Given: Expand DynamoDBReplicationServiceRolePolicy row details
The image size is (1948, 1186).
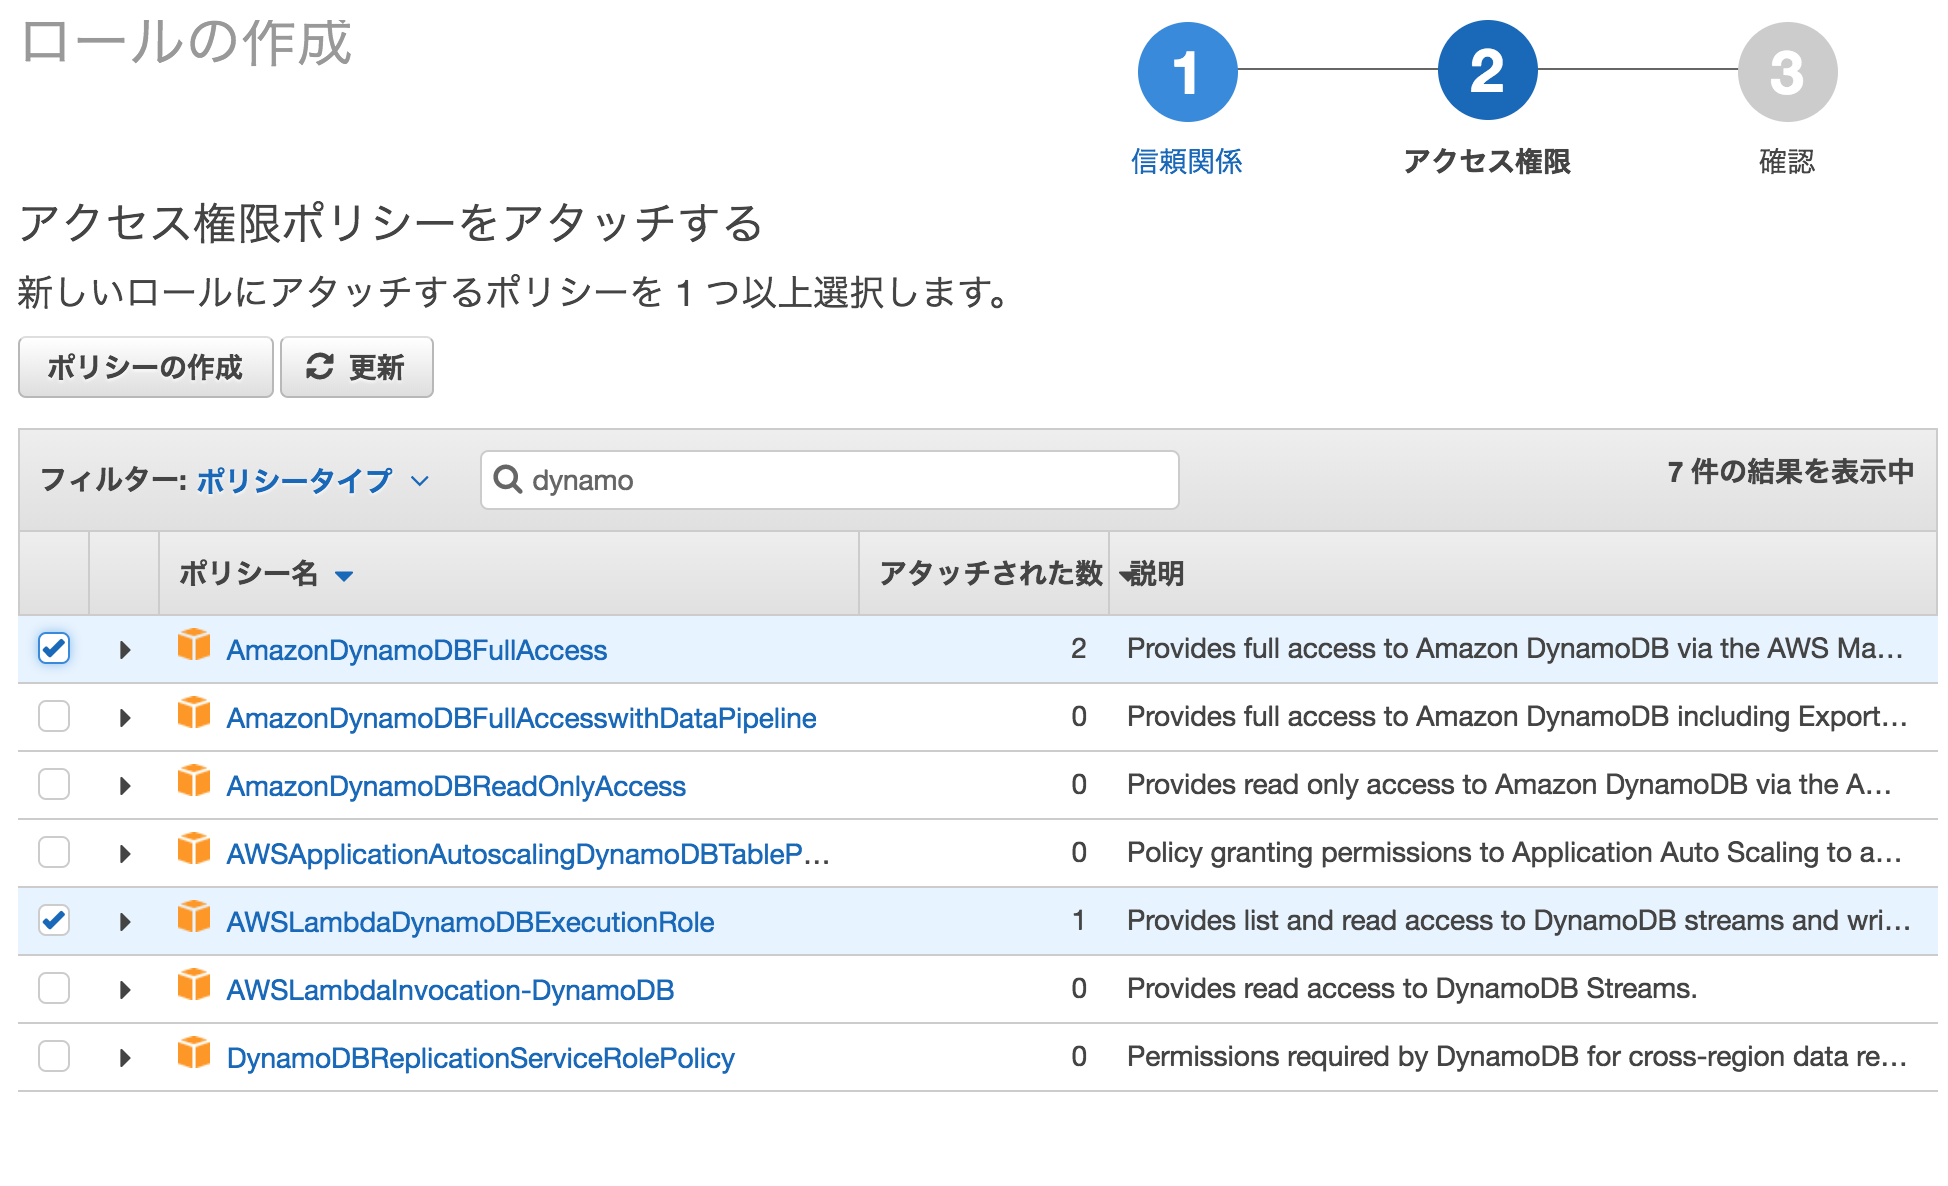Looking at the screenshot, I should (x=125, y=1058).
